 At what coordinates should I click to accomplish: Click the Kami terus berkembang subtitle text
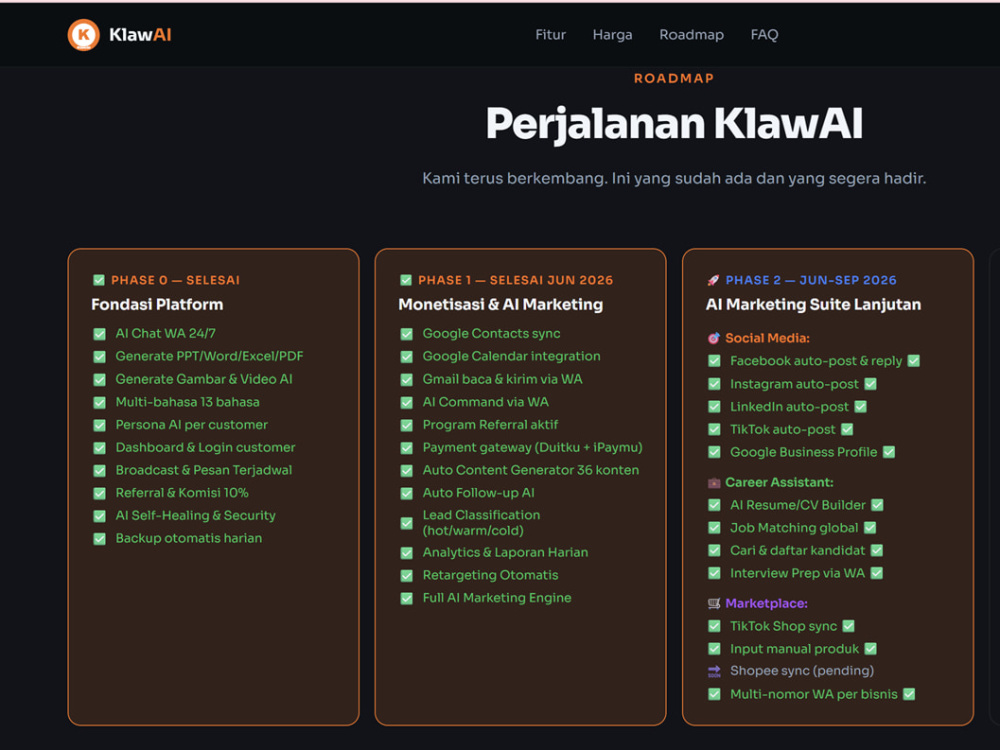click(674, 179)
